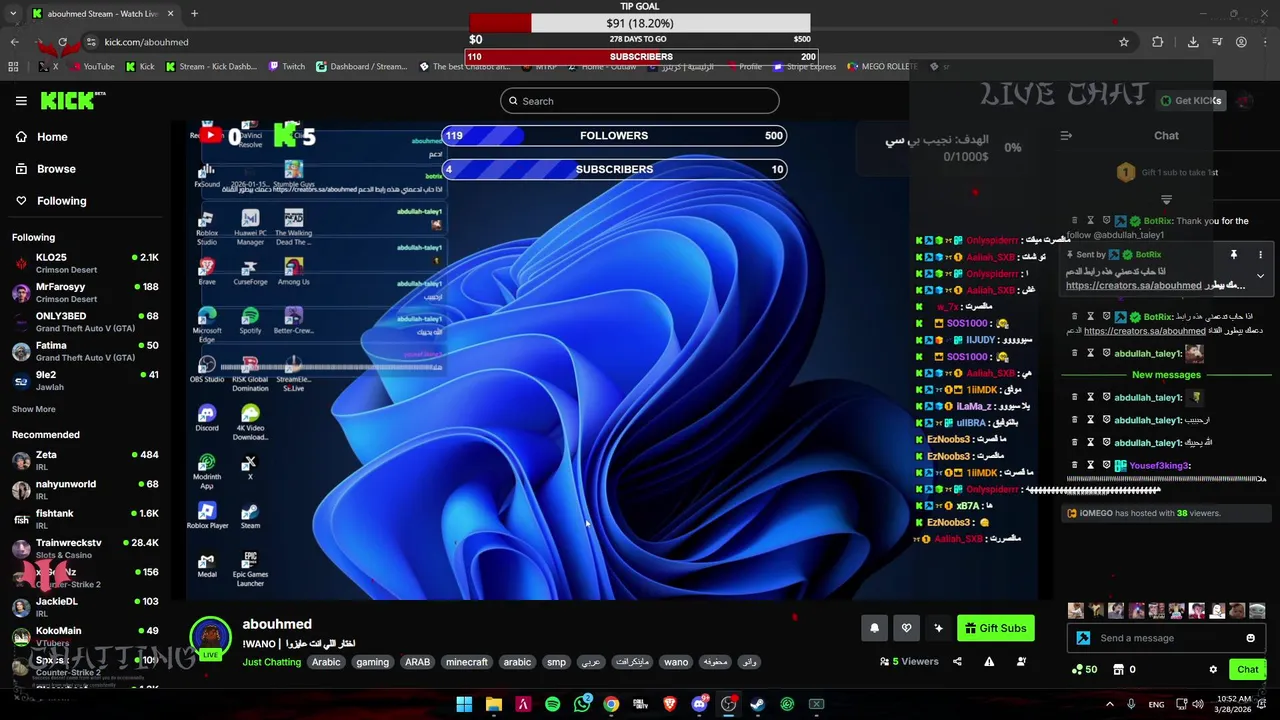The height and width of the screenshot is (720, 1280).
Task: Click ENG language indicator in system tray
Action: coord(1156,705)
